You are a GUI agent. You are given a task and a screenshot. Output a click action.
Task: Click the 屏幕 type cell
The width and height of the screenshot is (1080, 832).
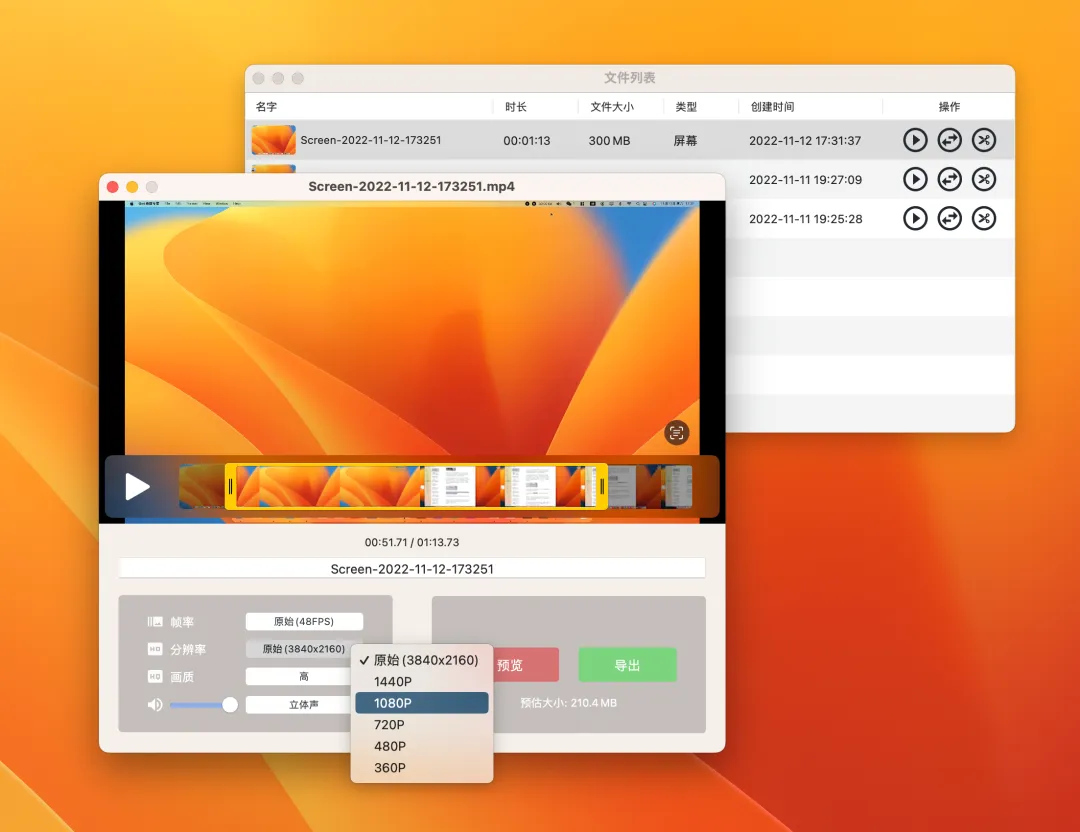pyautogui.click(x=685, y=141)
